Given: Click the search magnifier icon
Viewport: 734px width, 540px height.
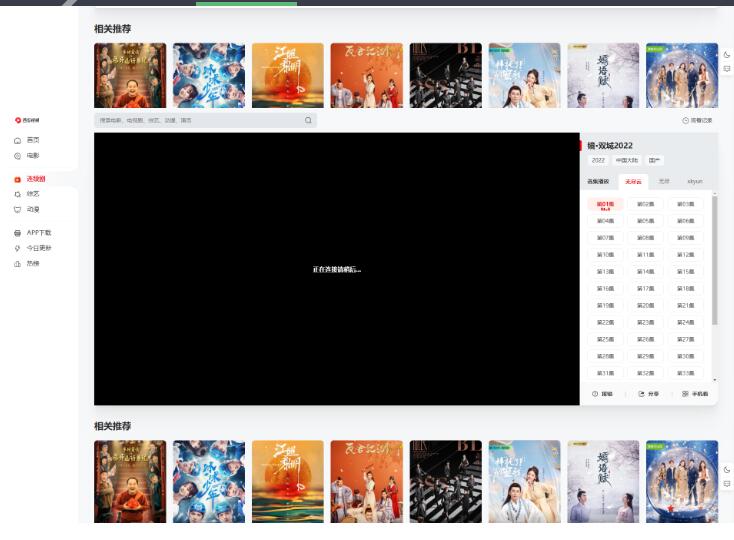Looking at the screenshot, I should [308, 120].
